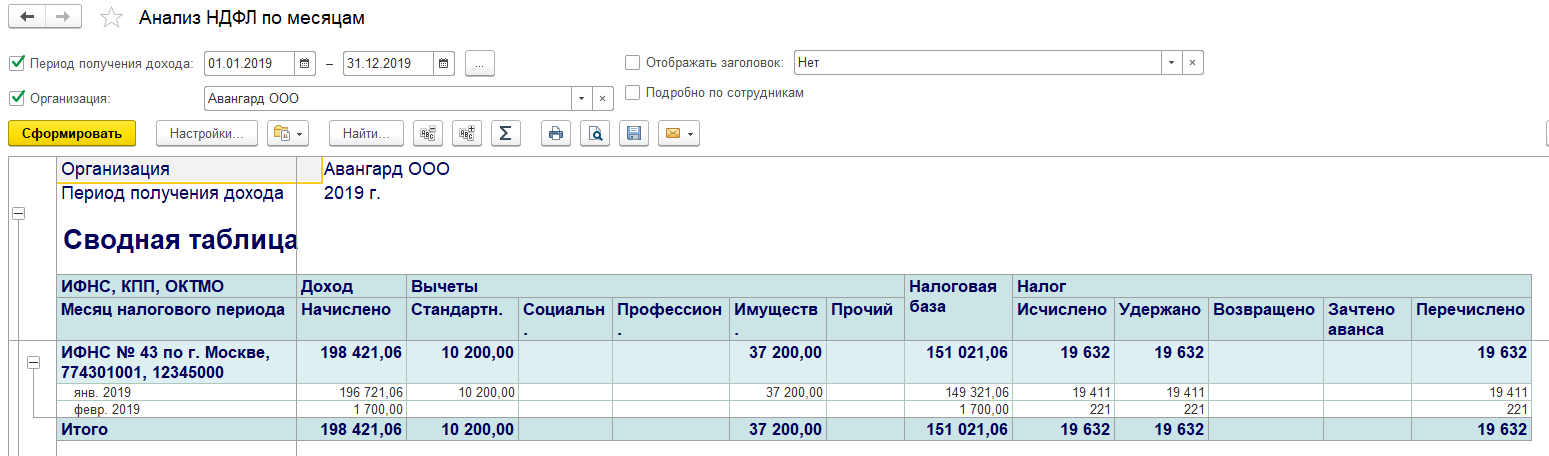Viewport: 1549px width, 456px height.
Task: Open the organization dropdown list
Action: click(x=581, y=98)
